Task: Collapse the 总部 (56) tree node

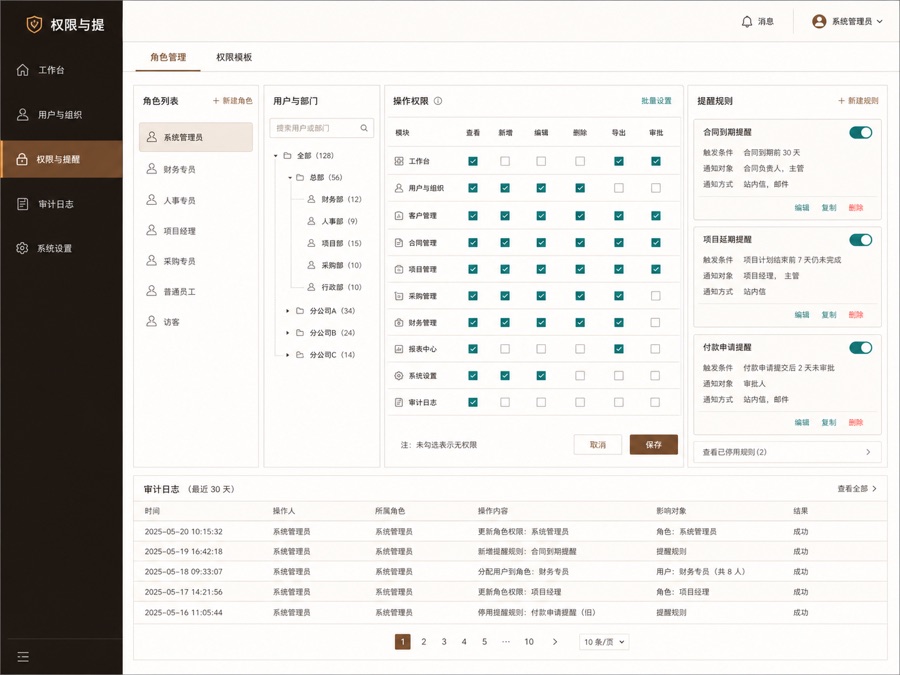Action: 290,178
